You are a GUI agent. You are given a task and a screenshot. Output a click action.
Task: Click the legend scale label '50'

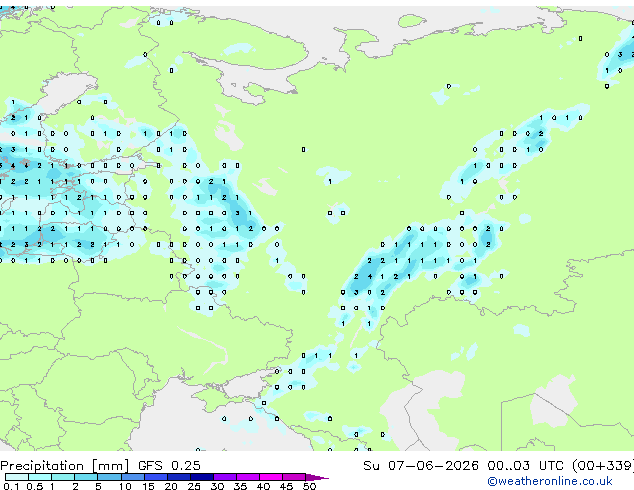pos(309,486)
